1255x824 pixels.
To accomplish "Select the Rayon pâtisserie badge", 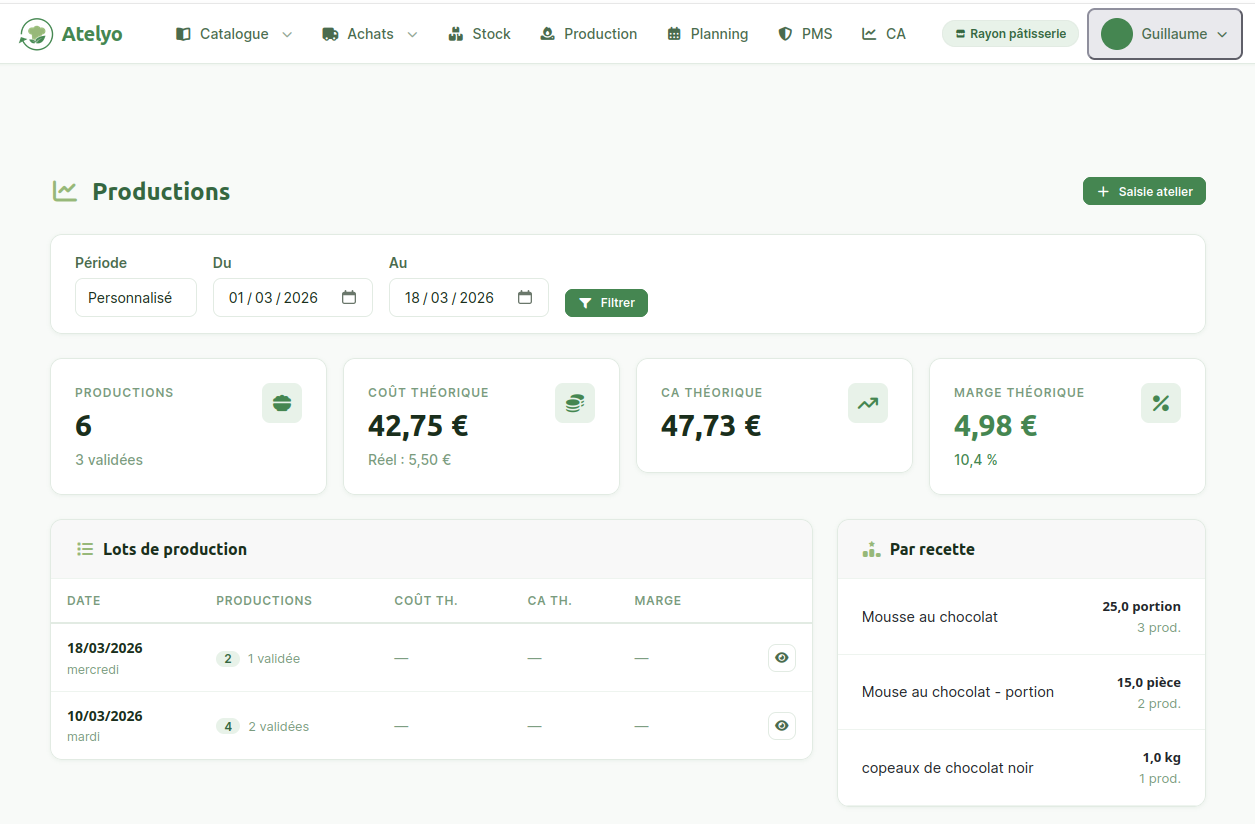I will point(1010,34).
